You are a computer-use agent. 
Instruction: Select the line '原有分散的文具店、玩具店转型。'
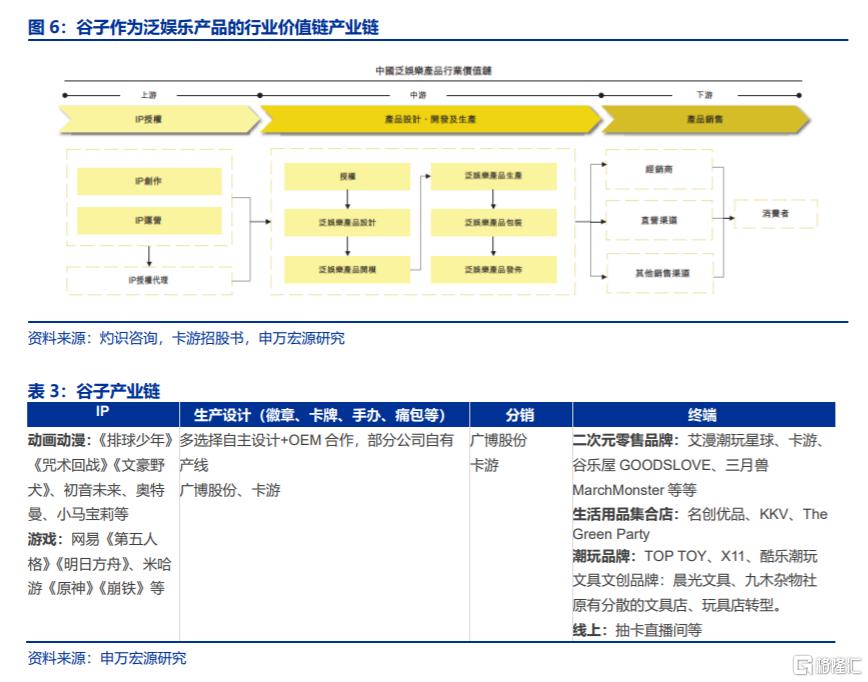pos(678,605)
